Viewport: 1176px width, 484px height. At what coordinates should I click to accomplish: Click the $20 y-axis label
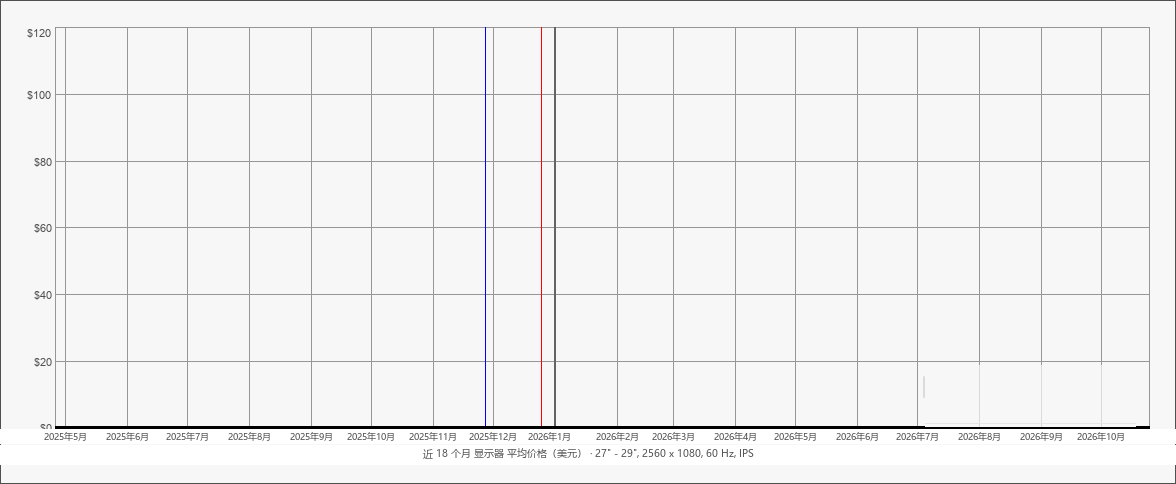pyautogui.click(x=41, y=361)
